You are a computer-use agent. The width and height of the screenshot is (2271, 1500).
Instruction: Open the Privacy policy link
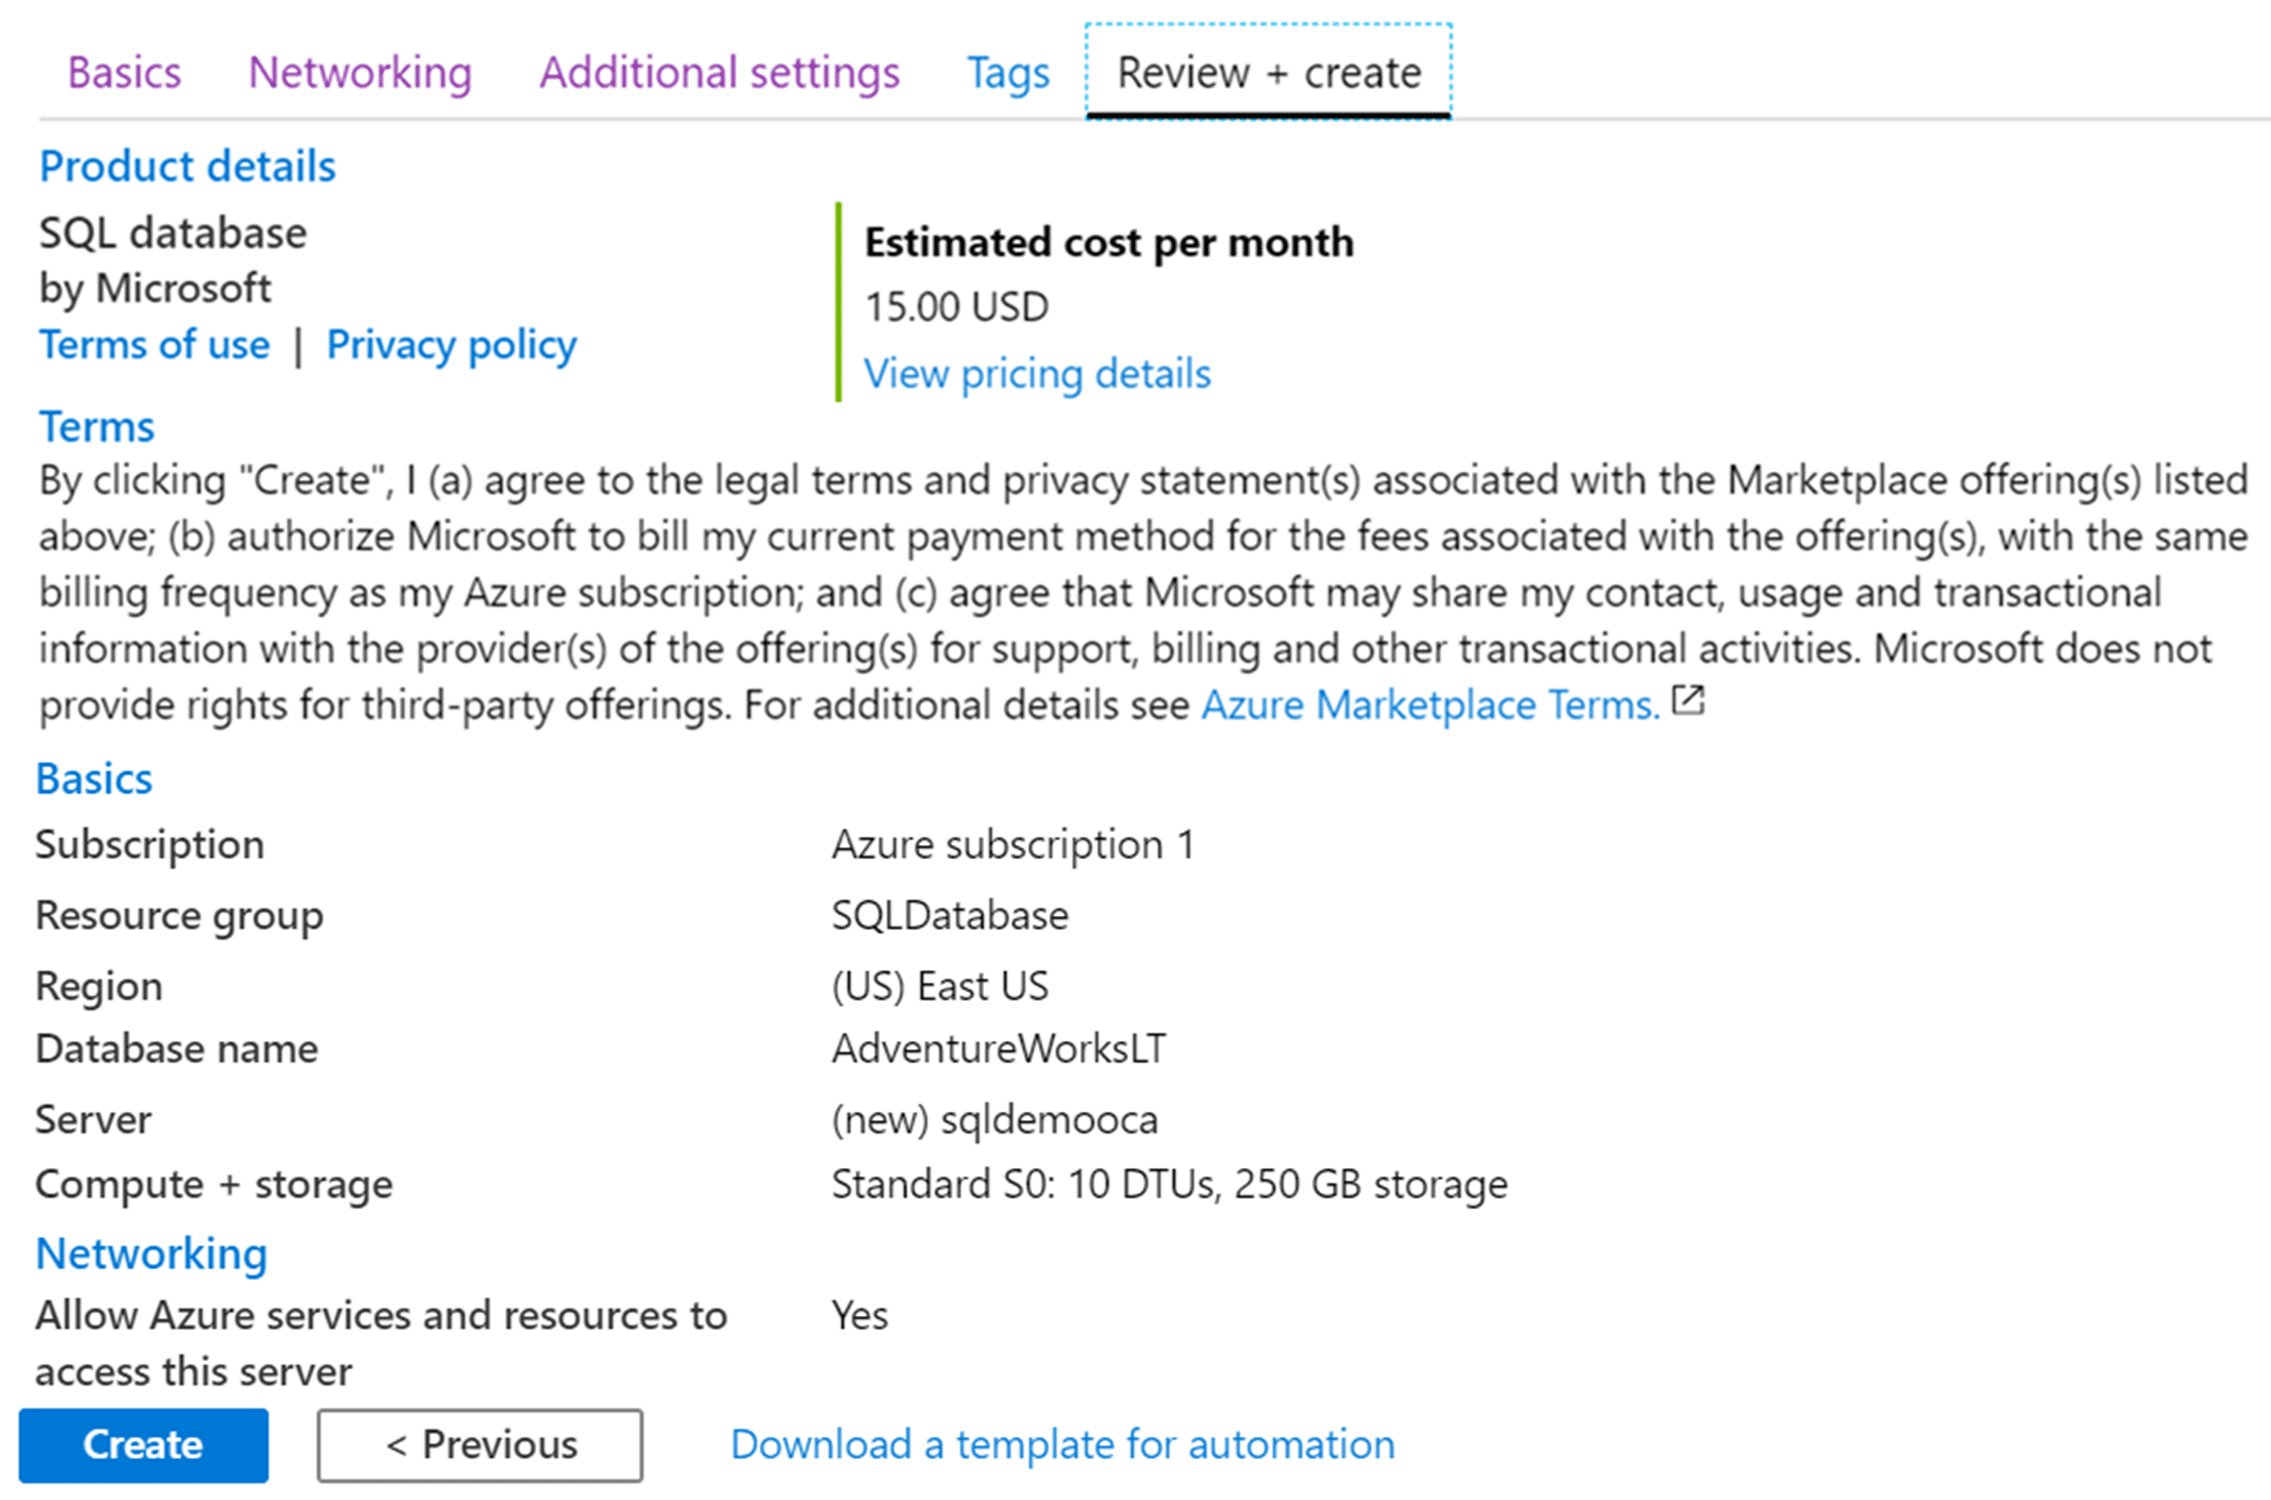click(451, 345)
